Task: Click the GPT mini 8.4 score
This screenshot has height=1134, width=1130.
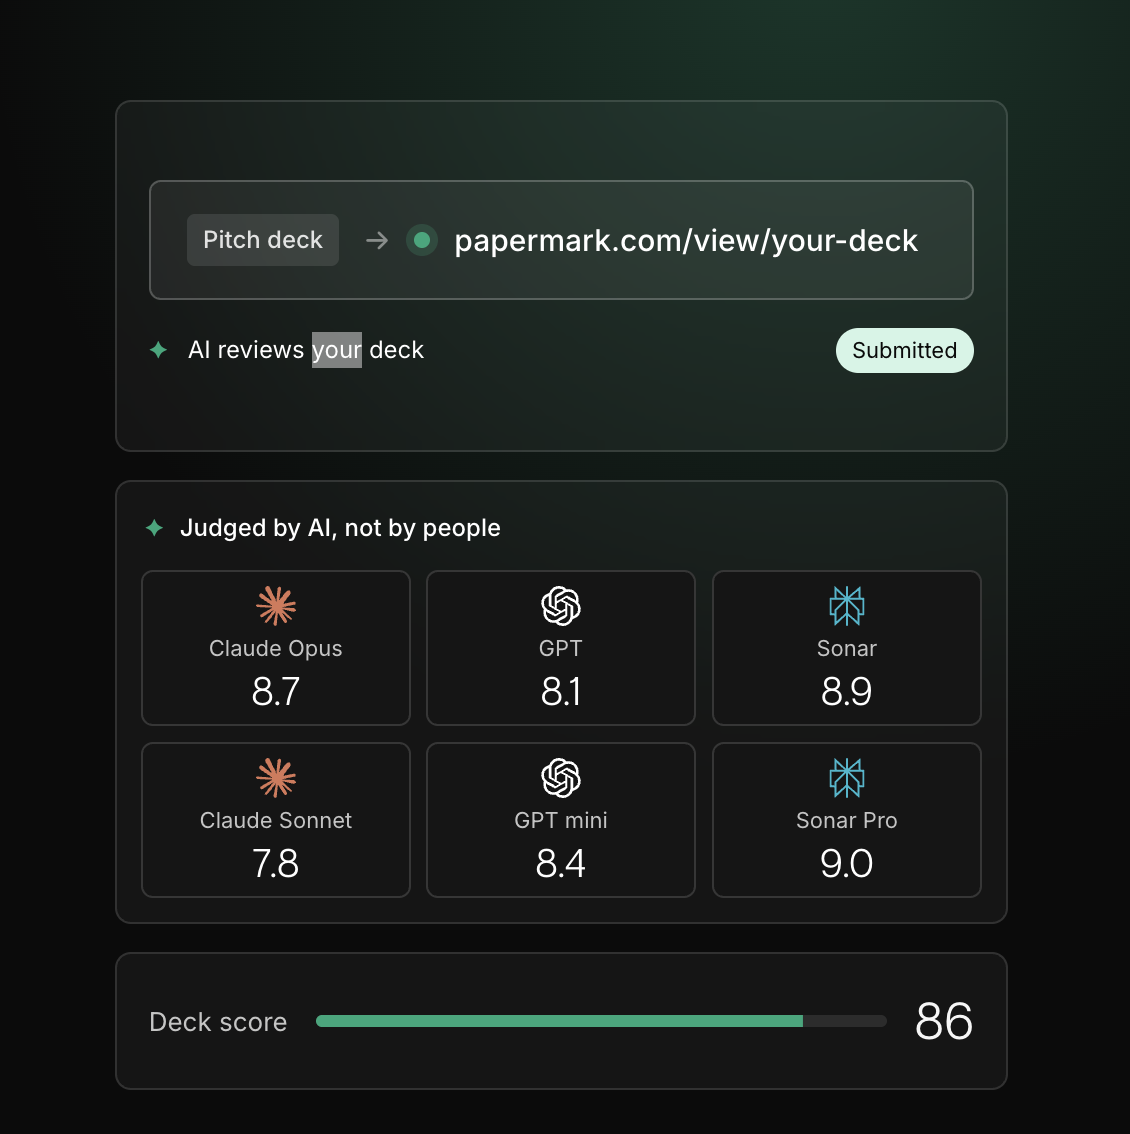Action: click(561, 864)
